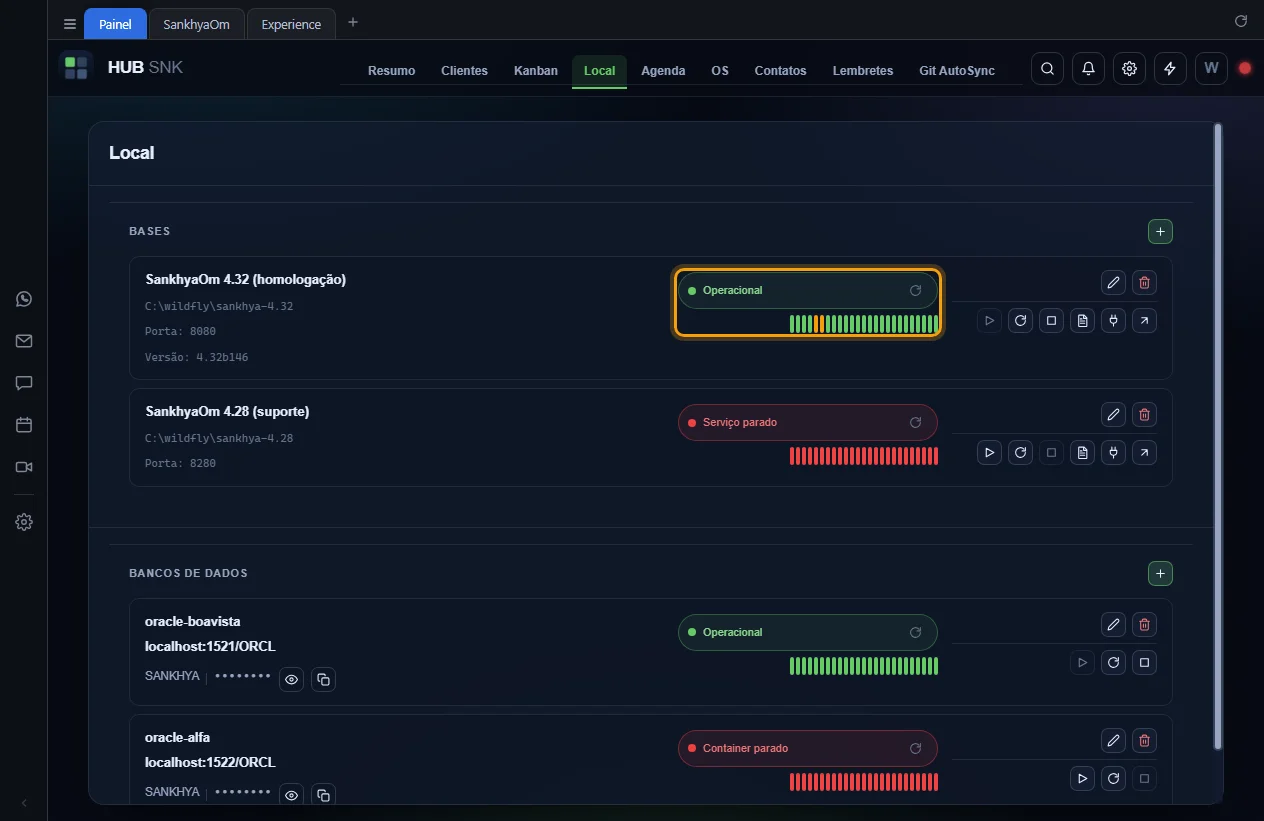The height and width of the screenshot is (821, 1264).
Task: Show oracle-boavista password
Action: pos(291,679)
